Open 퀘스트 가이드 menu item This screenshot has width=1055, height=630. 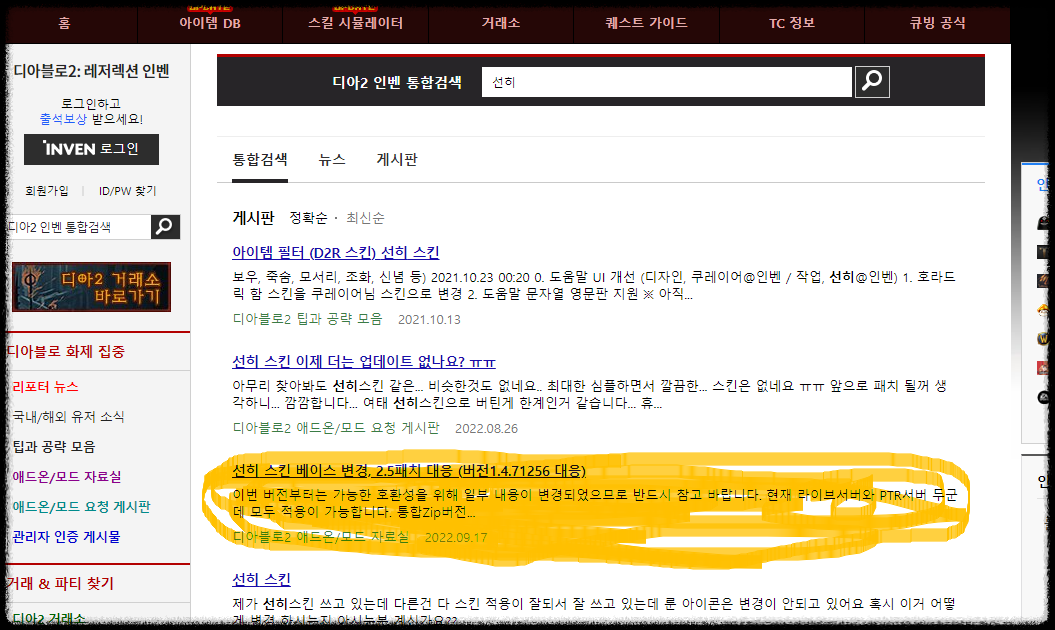(646, 24)
